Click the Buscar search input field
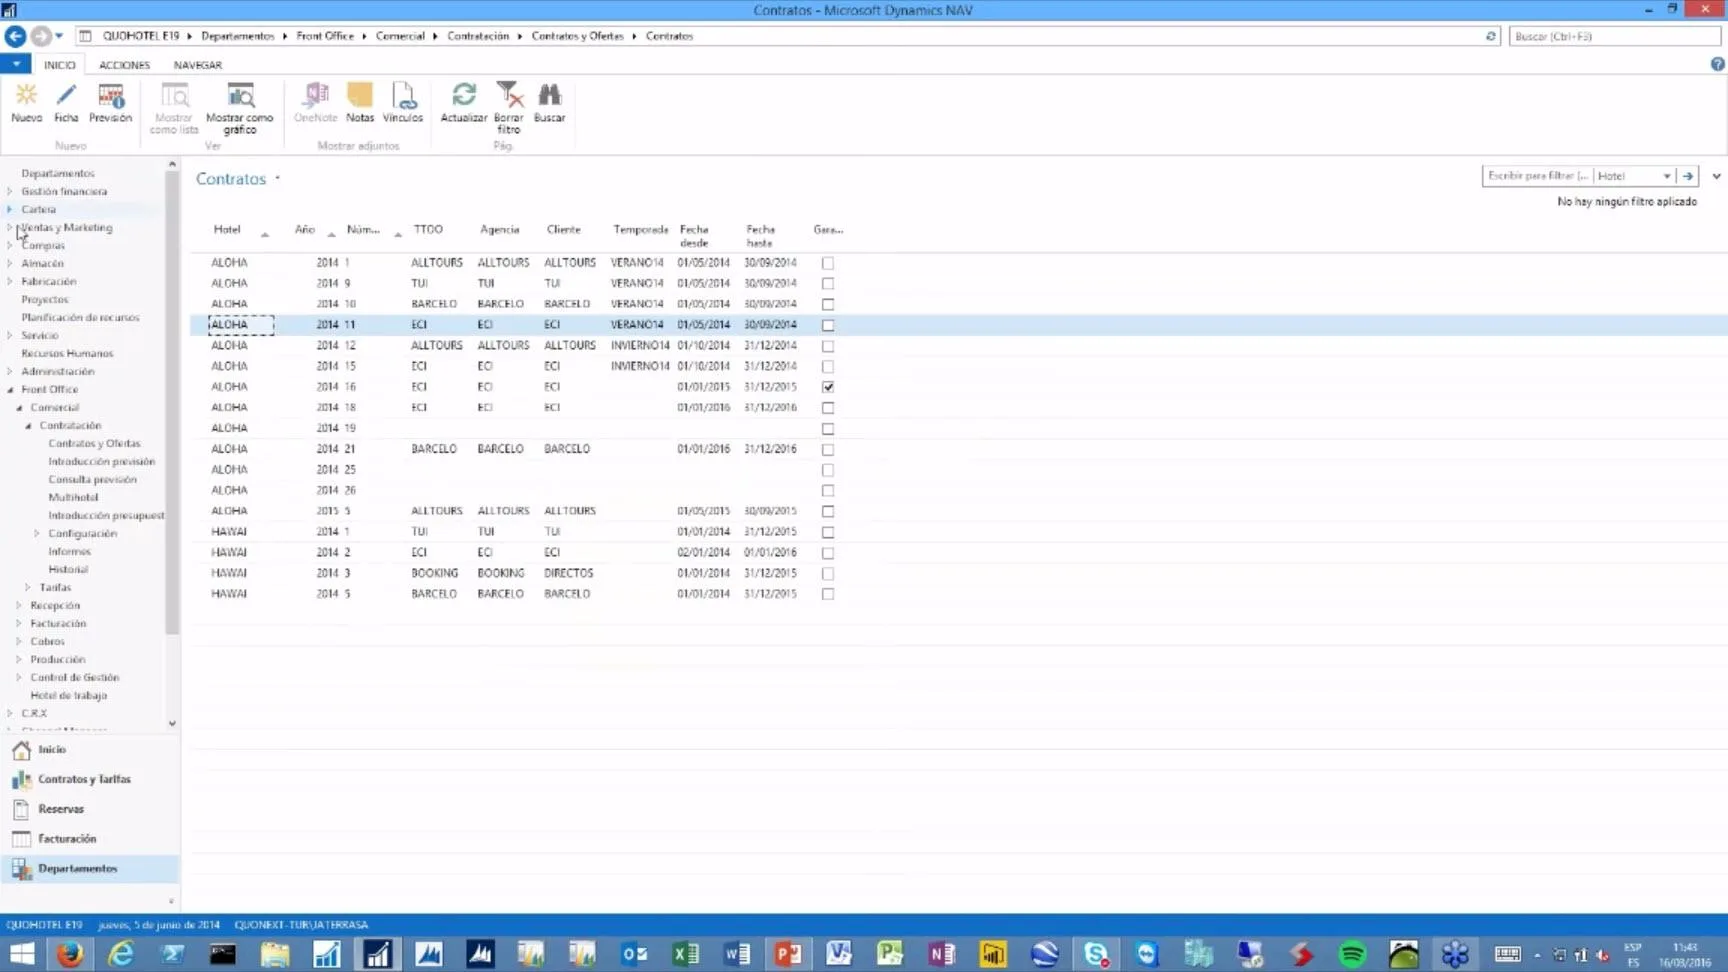 pos(1614,36)
